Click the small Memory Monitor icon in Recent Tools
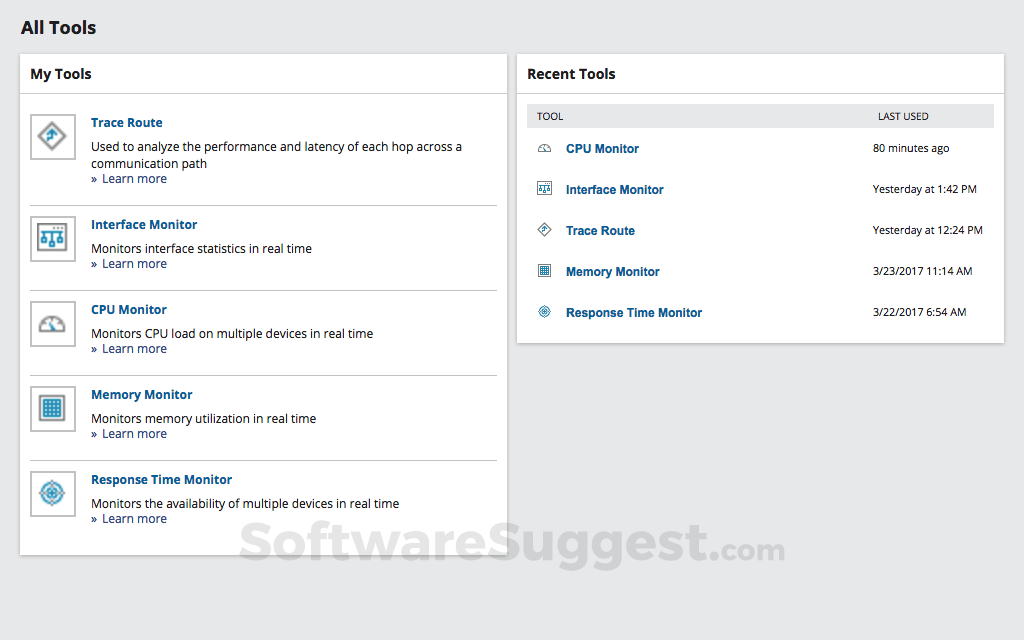Image resolution: width=1024 pixels, height=640 pixels. (x=544, y=271)
